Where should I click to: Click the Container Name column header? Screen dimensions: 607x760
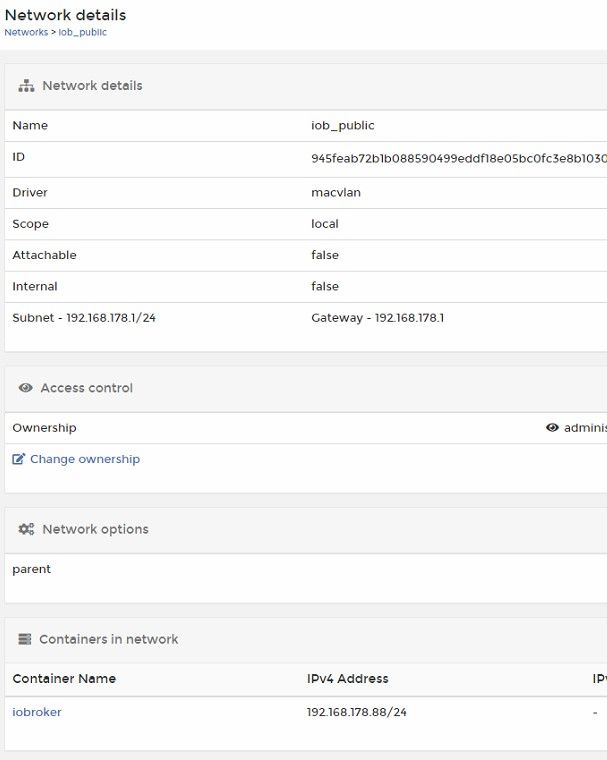point(64,678)
